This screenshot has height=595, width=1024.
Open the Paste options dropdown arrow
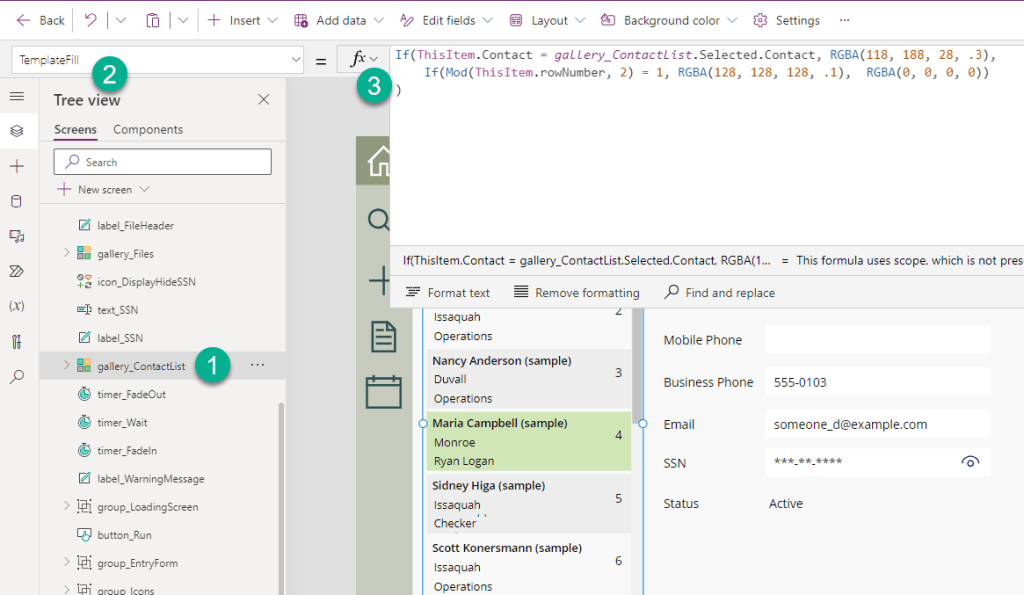(184, 20)
